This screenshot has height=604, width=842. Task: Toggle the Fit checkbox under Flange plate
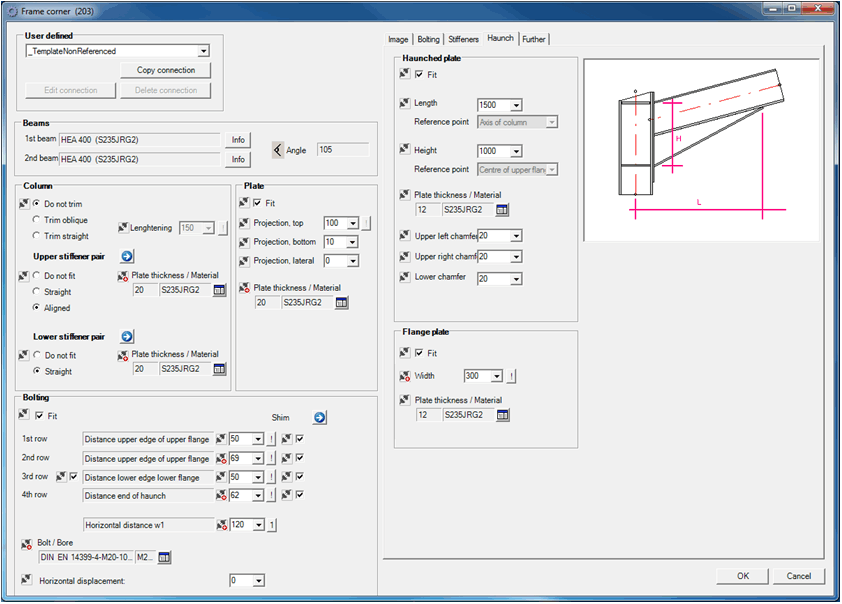pyautogui.click(x=419, y=353)
